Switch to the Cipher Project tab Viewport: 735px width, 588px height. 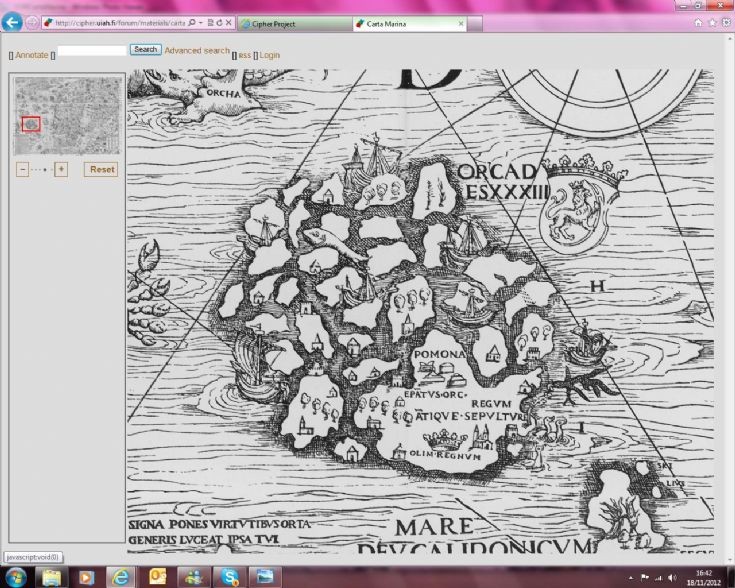(x=295, y=23)
